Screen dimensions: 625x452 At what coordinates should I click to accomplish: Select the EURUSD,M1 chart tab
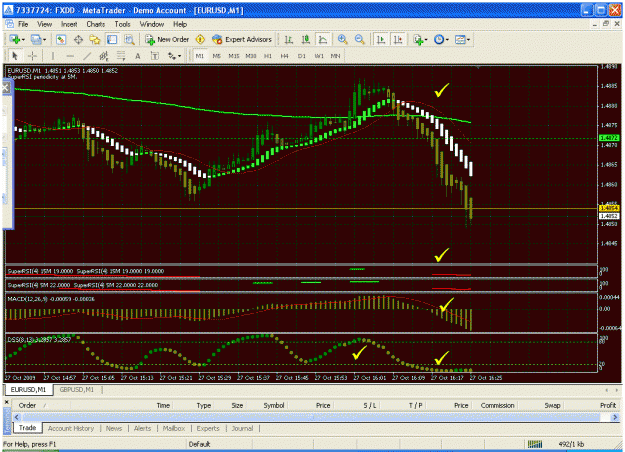pos(28,389)
